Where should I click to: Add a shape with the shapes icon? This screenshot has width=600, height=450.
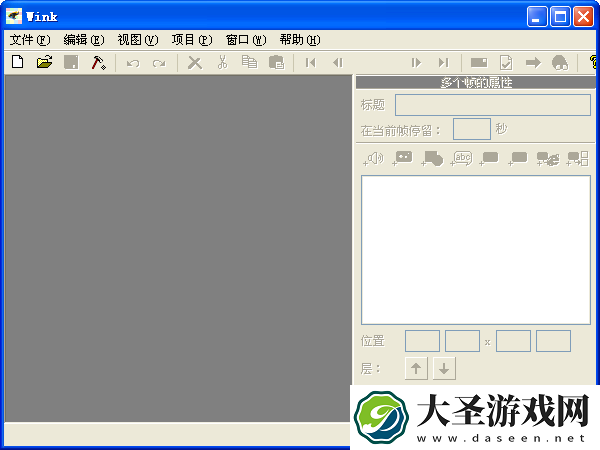(x=432, y=158)
